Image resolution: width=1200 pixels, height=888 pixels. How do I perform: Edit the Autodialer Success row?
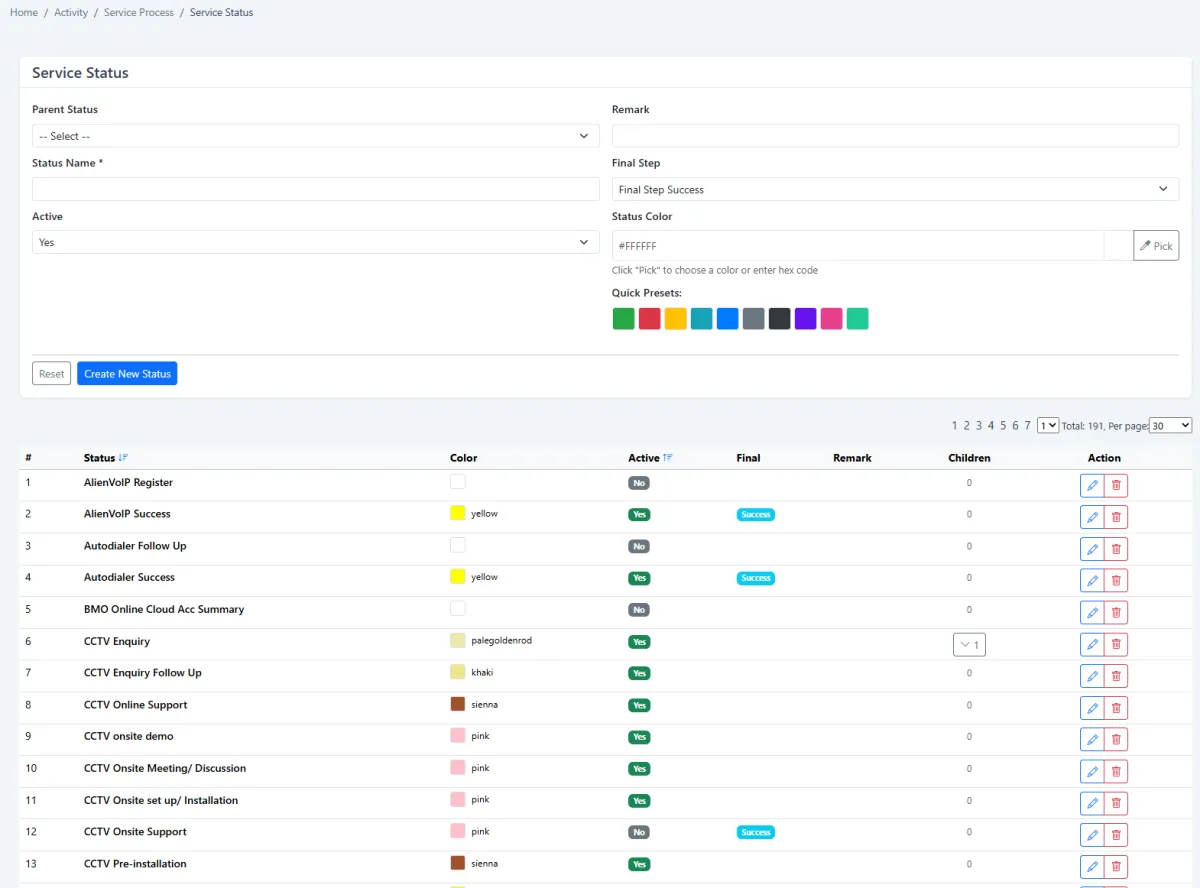[1092, 581]
